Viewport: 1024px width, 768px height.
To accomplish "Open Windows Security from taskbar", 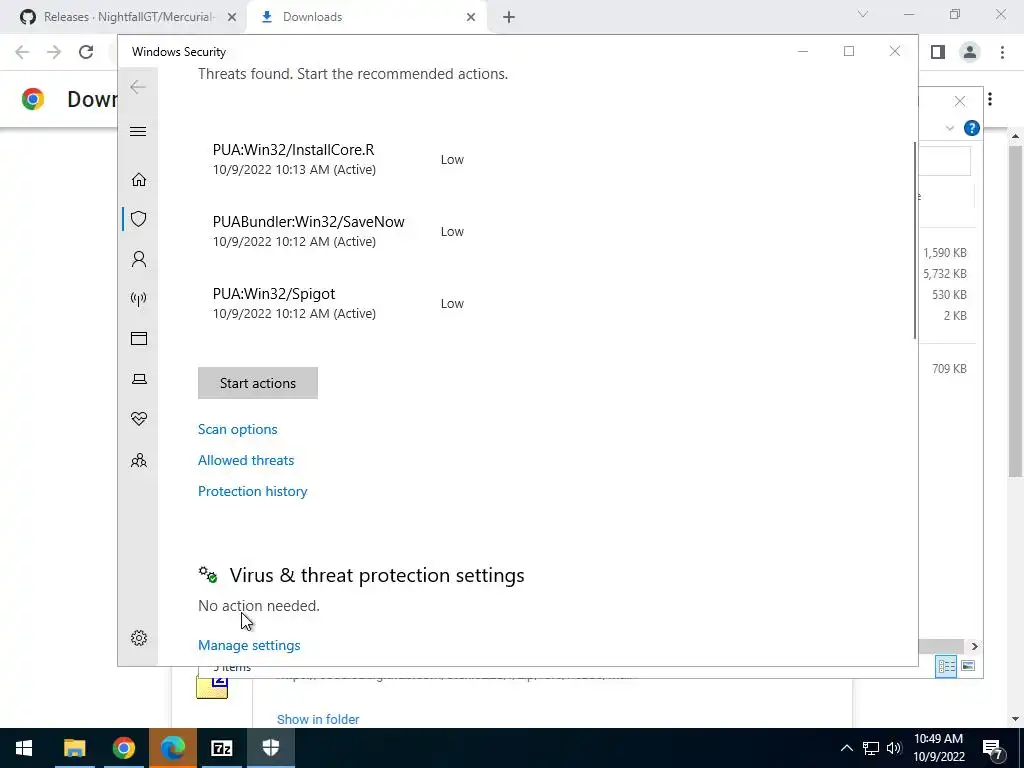I will point(270,748).
